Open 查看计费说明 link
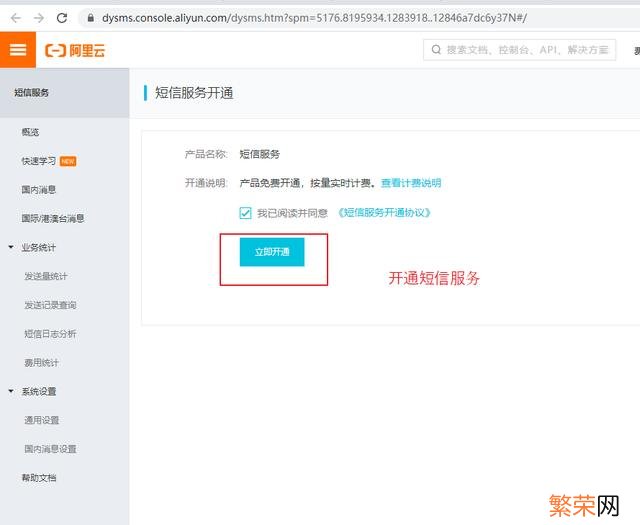The height and width of the screenshot is (525, 640). click(x=411, y=183)
